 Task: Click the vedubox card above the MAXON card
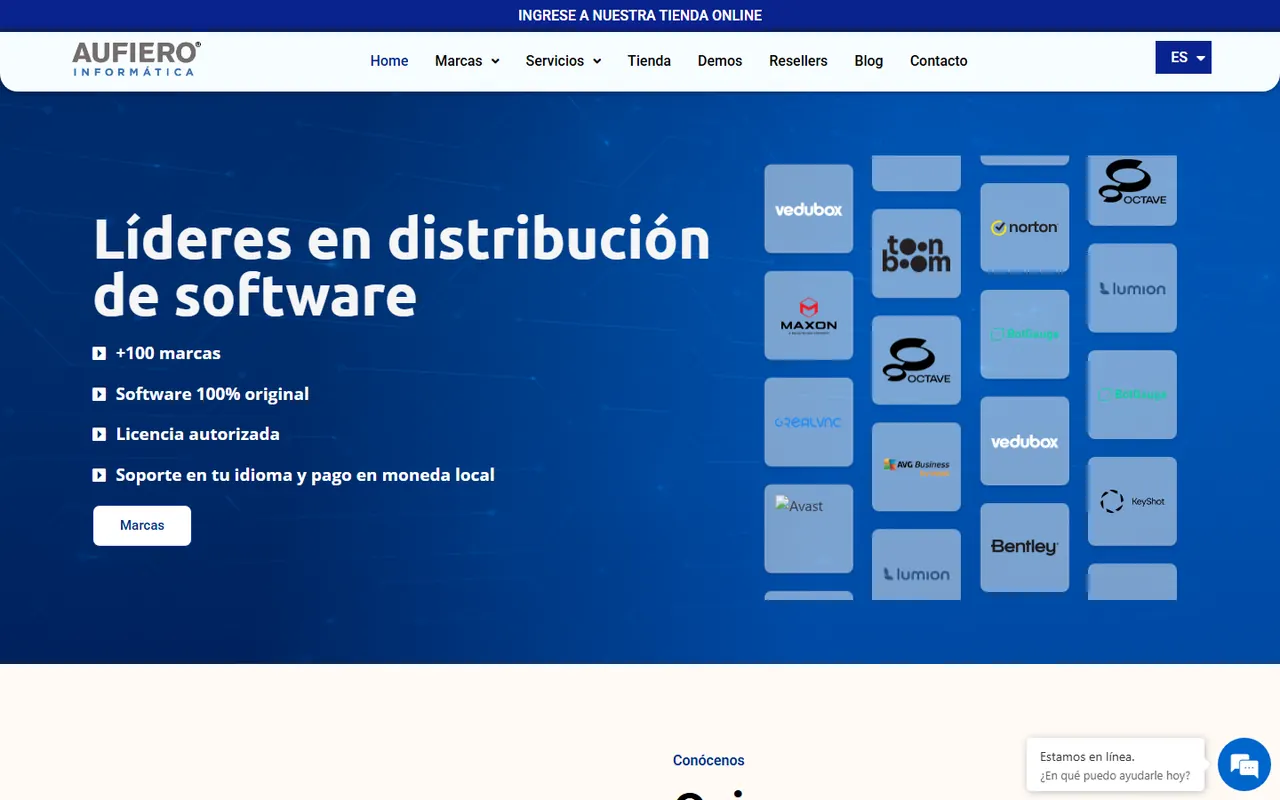pos(809,209)
